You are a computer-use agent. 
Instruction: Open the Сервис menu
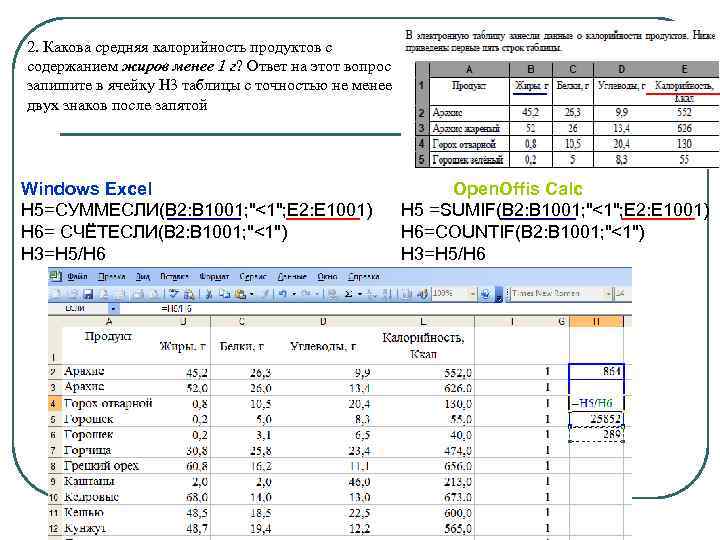253,276
